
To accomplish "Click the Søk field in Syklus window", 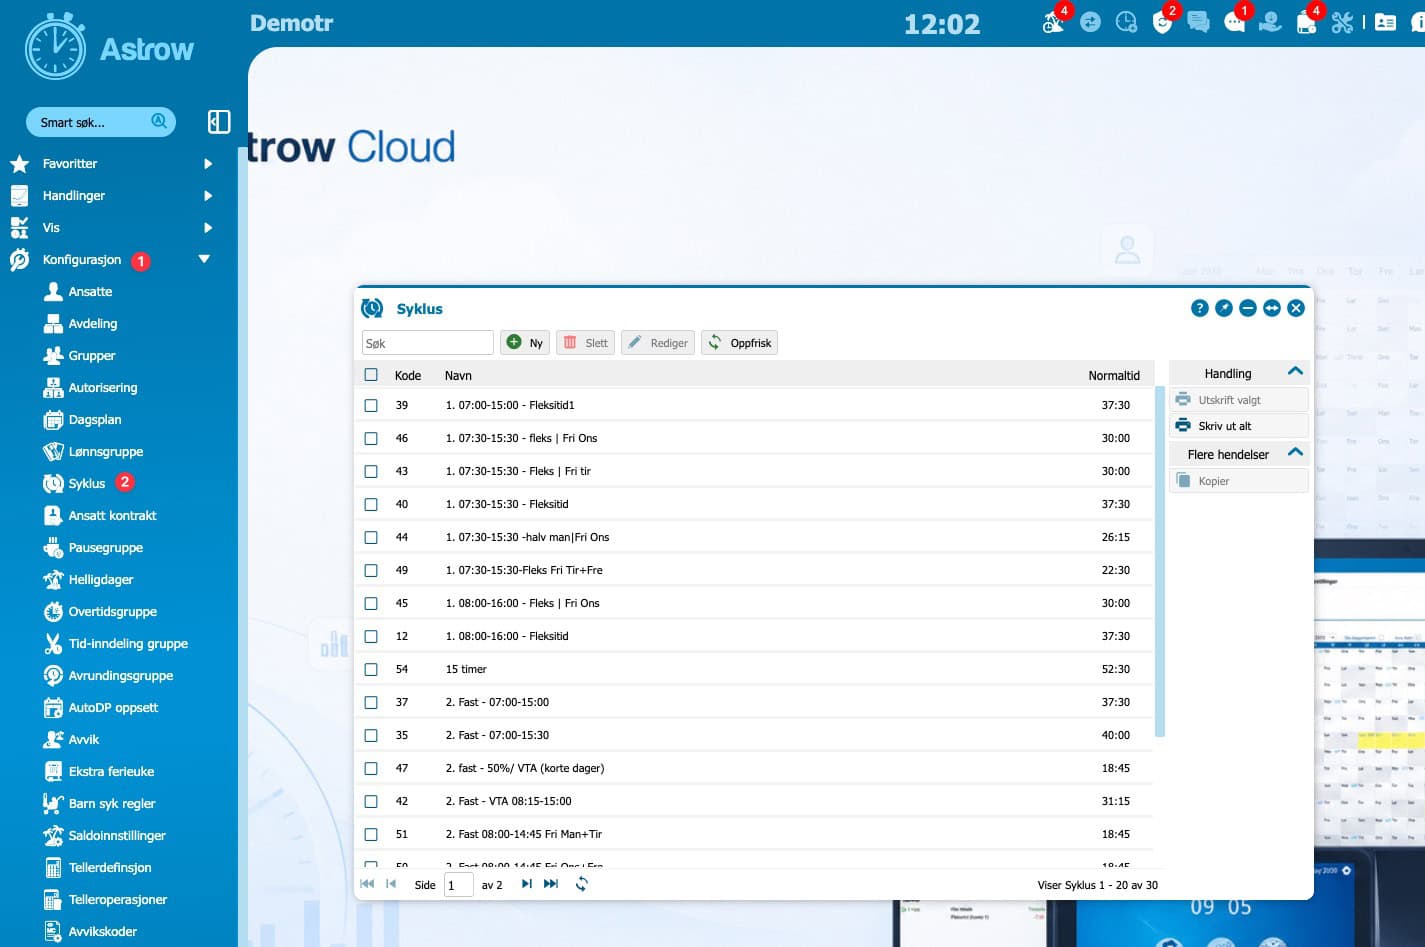I will (427, 343).
